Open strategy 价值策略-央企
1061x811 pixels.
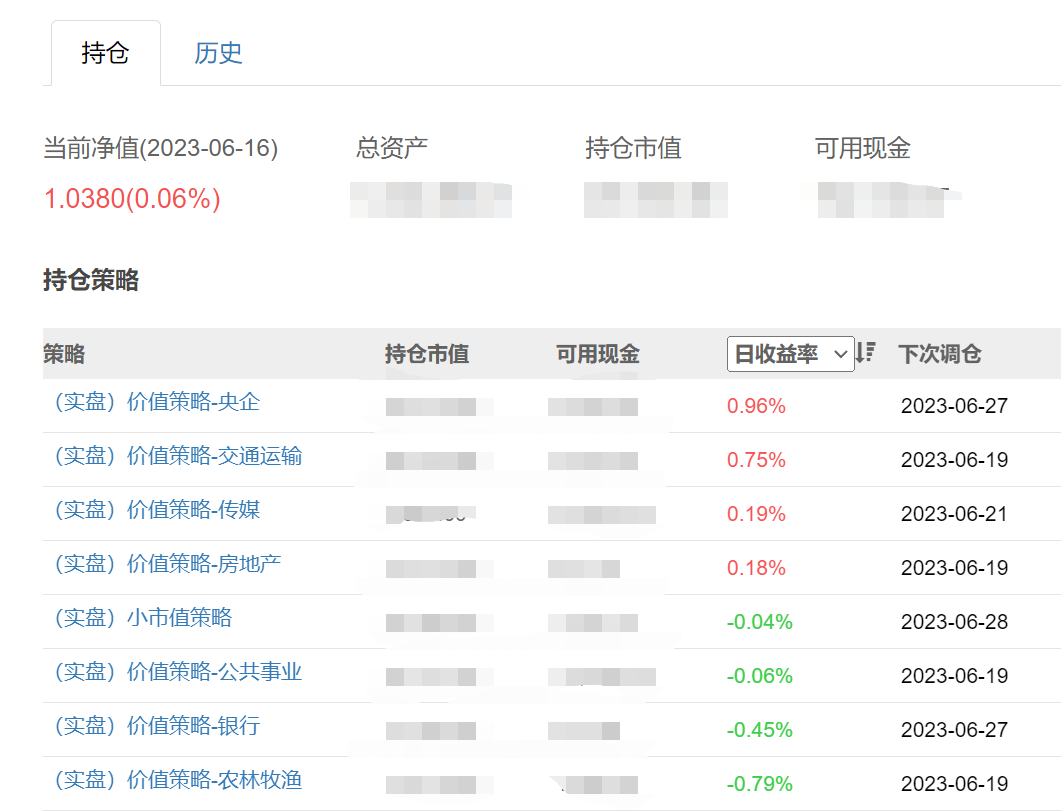coord(157,402)
